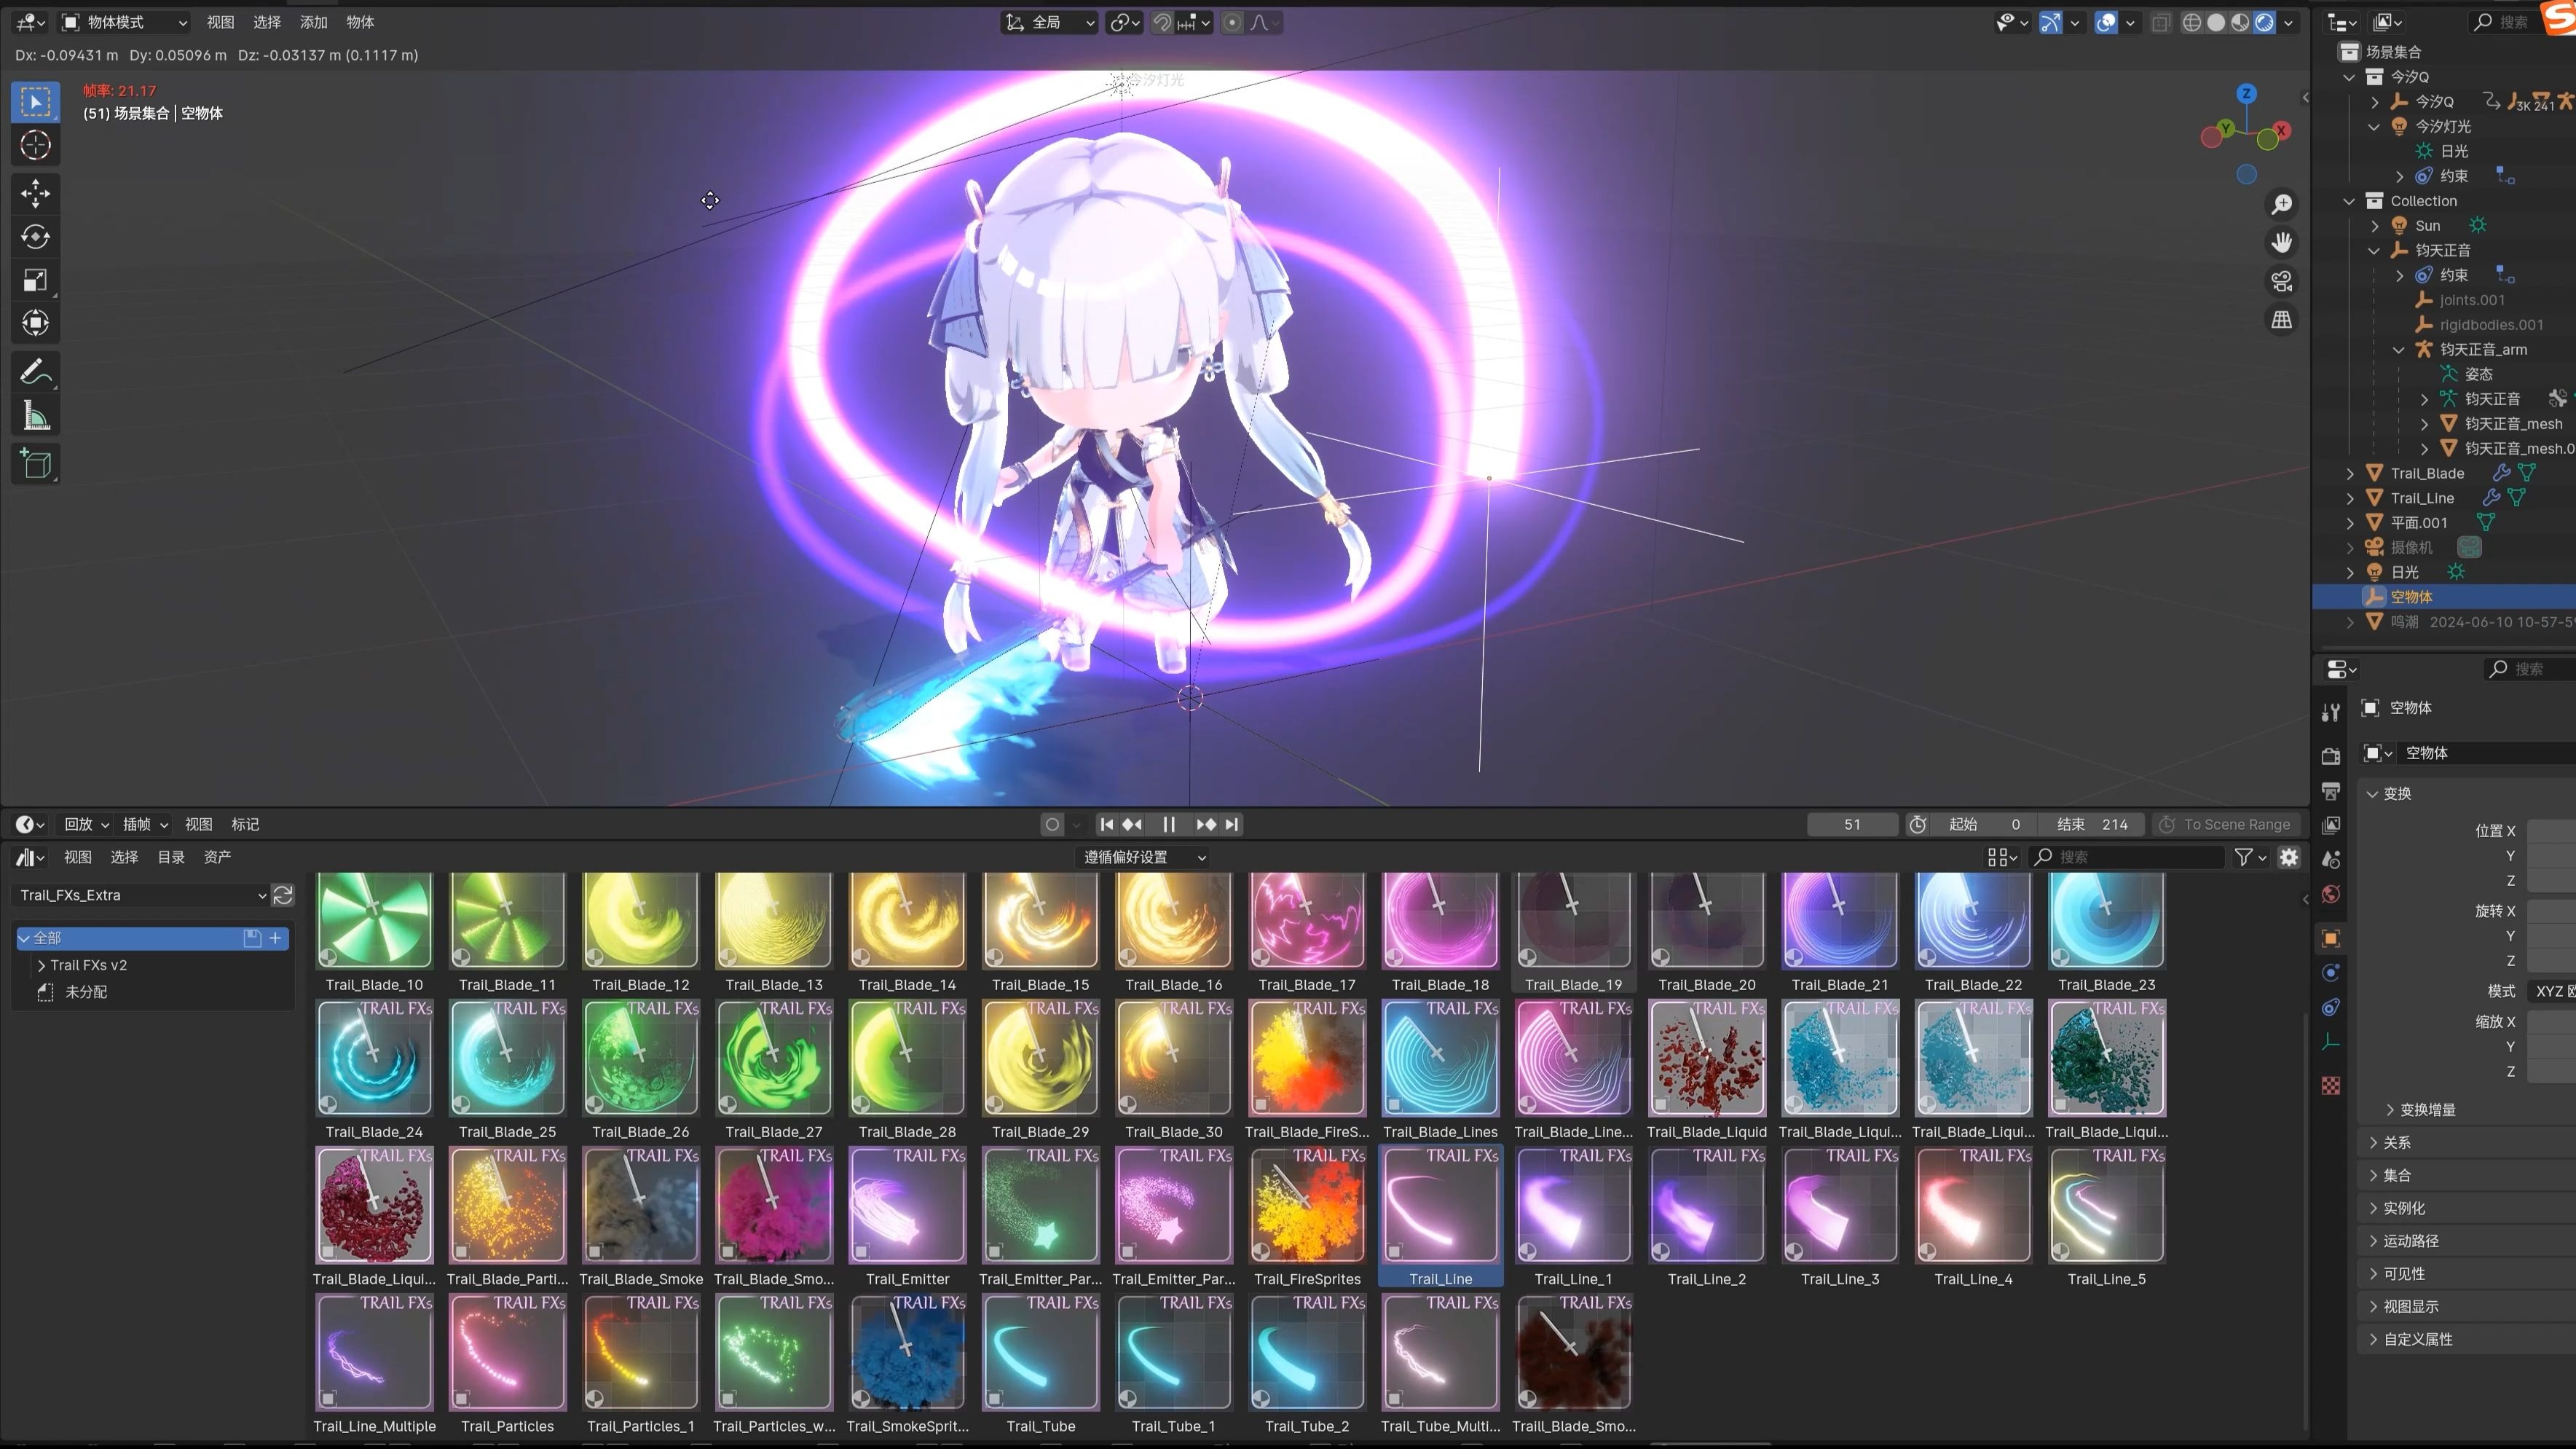This screenshot has width=2576, height=1449.
Task: Click the pan hand viewport icon
Action: (2282, 243)
